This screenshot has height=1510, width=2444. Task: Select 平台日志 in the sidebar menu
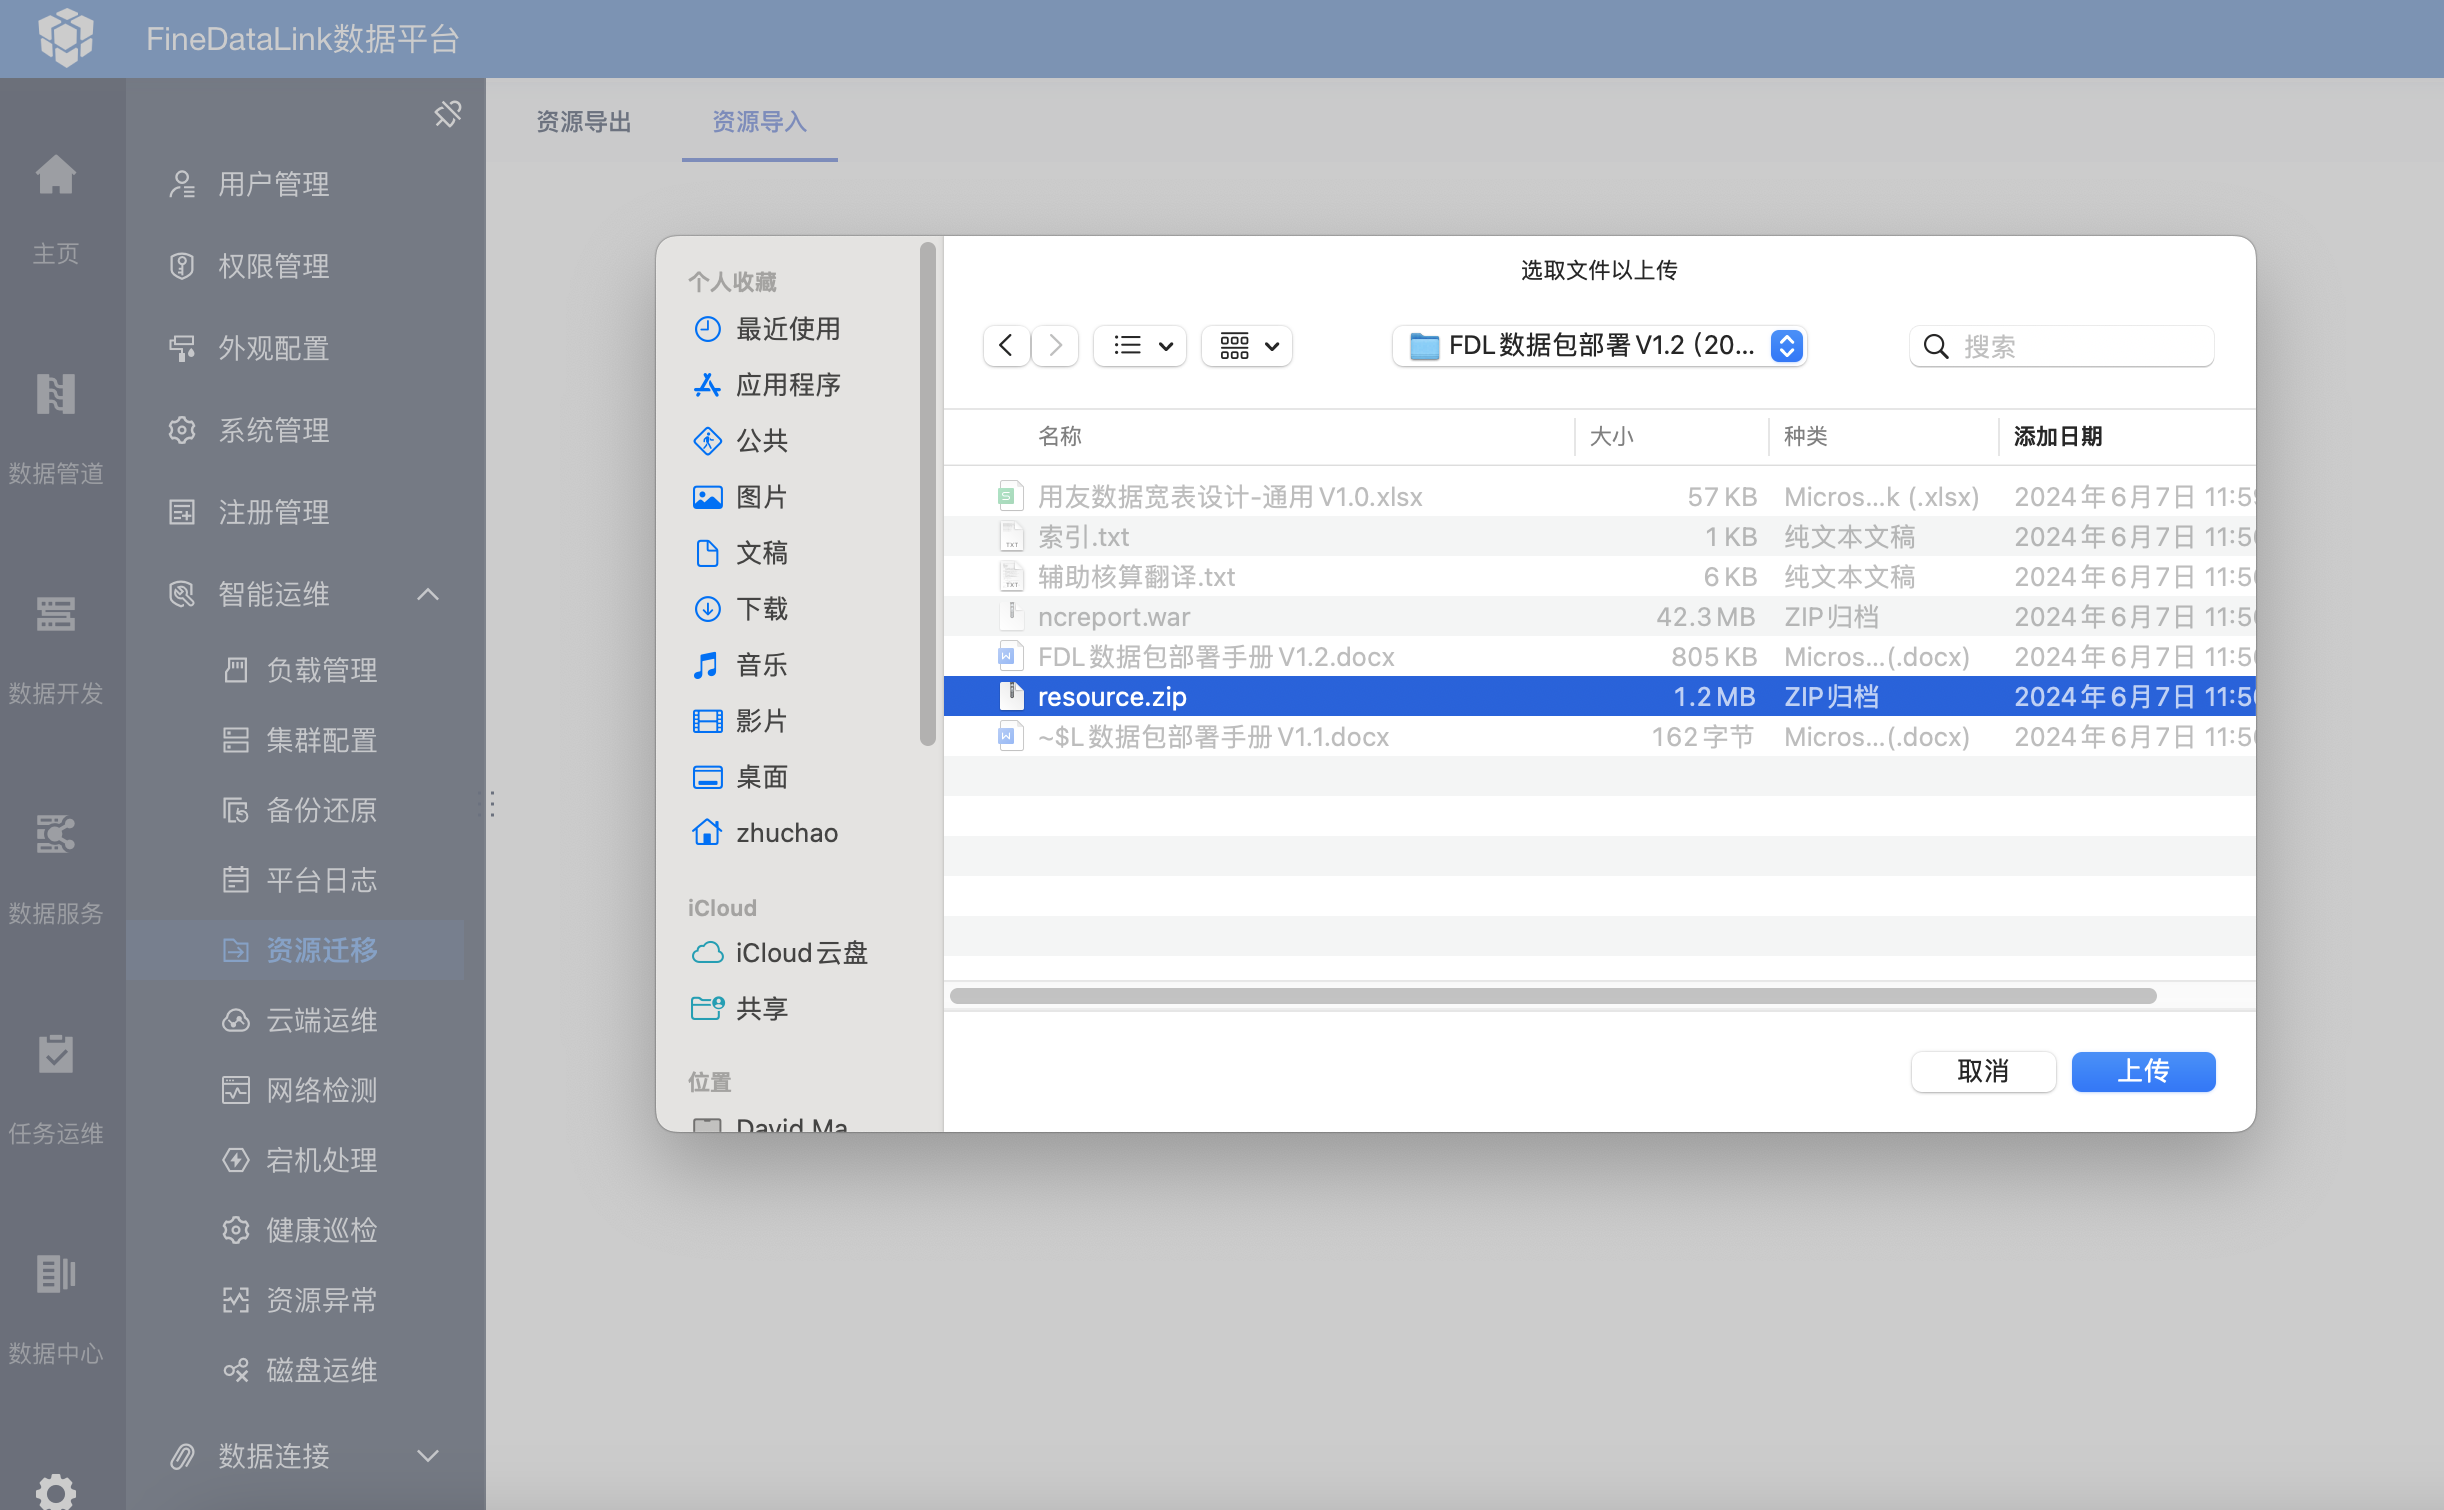click(321, 880)
